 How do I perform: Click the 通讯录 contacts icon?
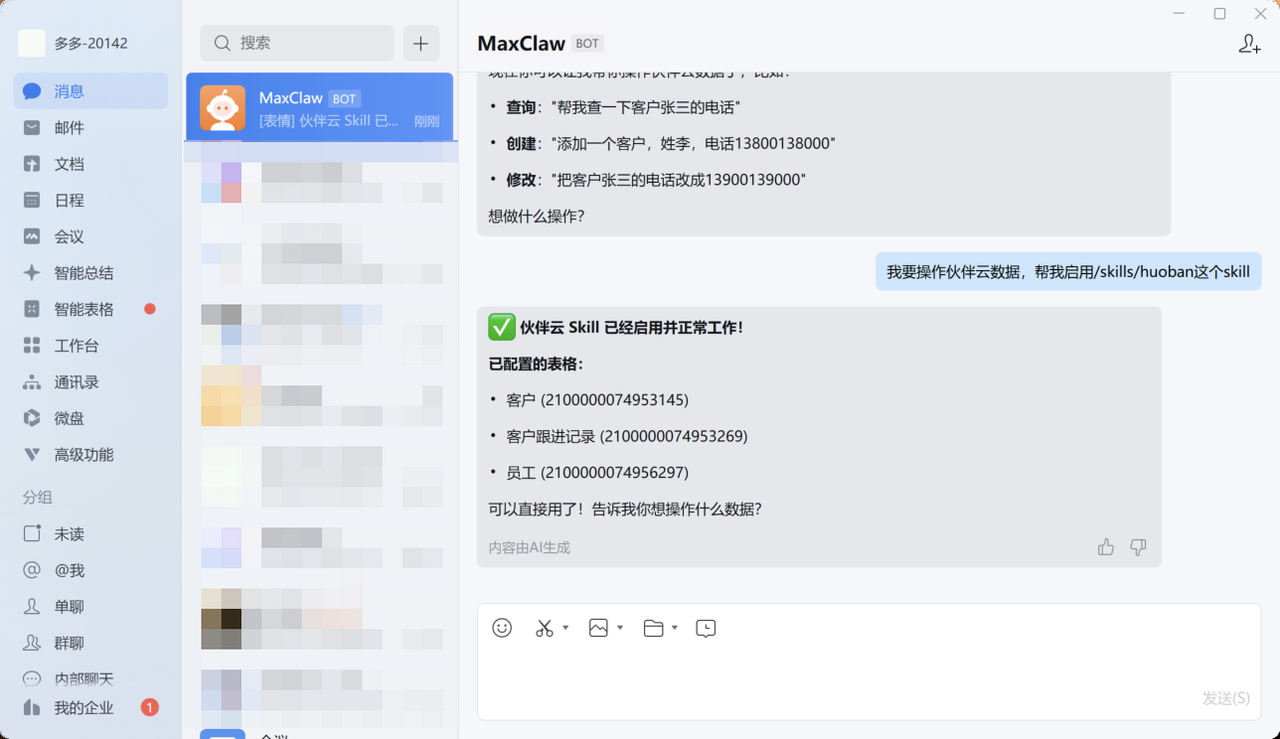pyautogui.click(x=32, y=382)
